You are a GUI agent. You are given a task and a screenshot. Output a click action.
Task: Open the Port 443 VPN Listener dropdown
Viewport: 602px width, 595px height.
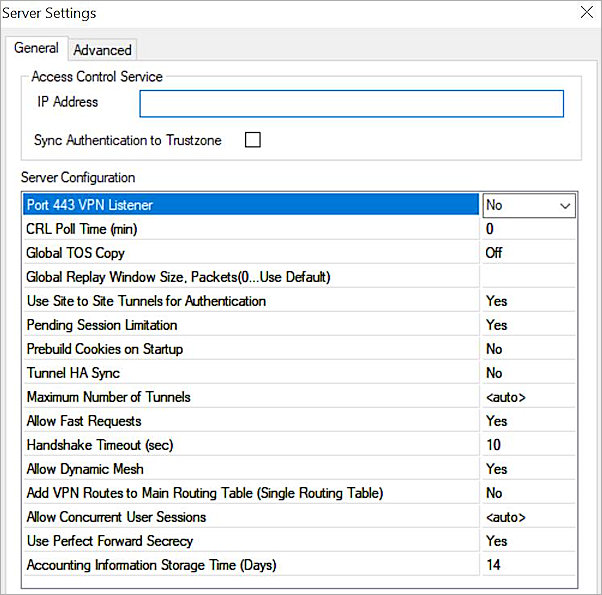pos(565,205)
